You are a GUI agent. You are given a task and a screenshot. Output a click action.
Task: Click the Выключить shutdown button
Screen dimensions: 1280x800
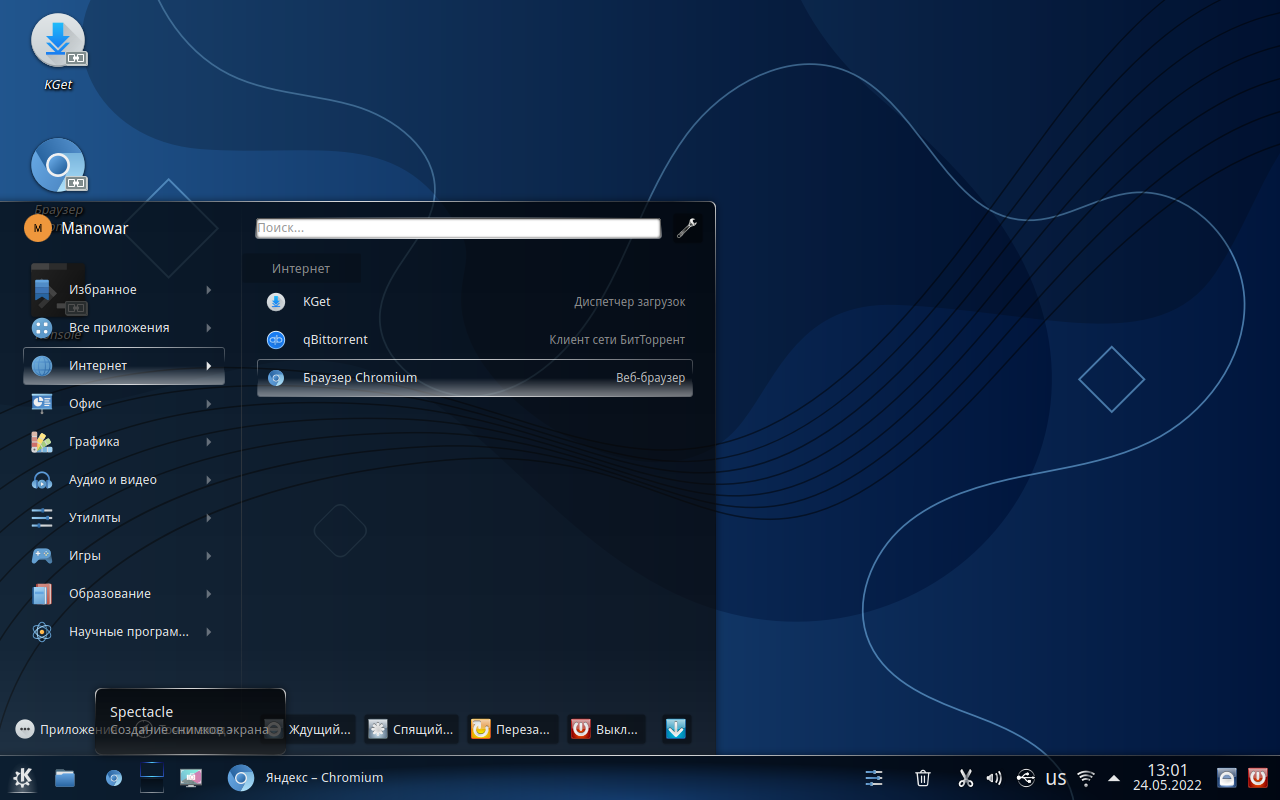coord(606,729)
